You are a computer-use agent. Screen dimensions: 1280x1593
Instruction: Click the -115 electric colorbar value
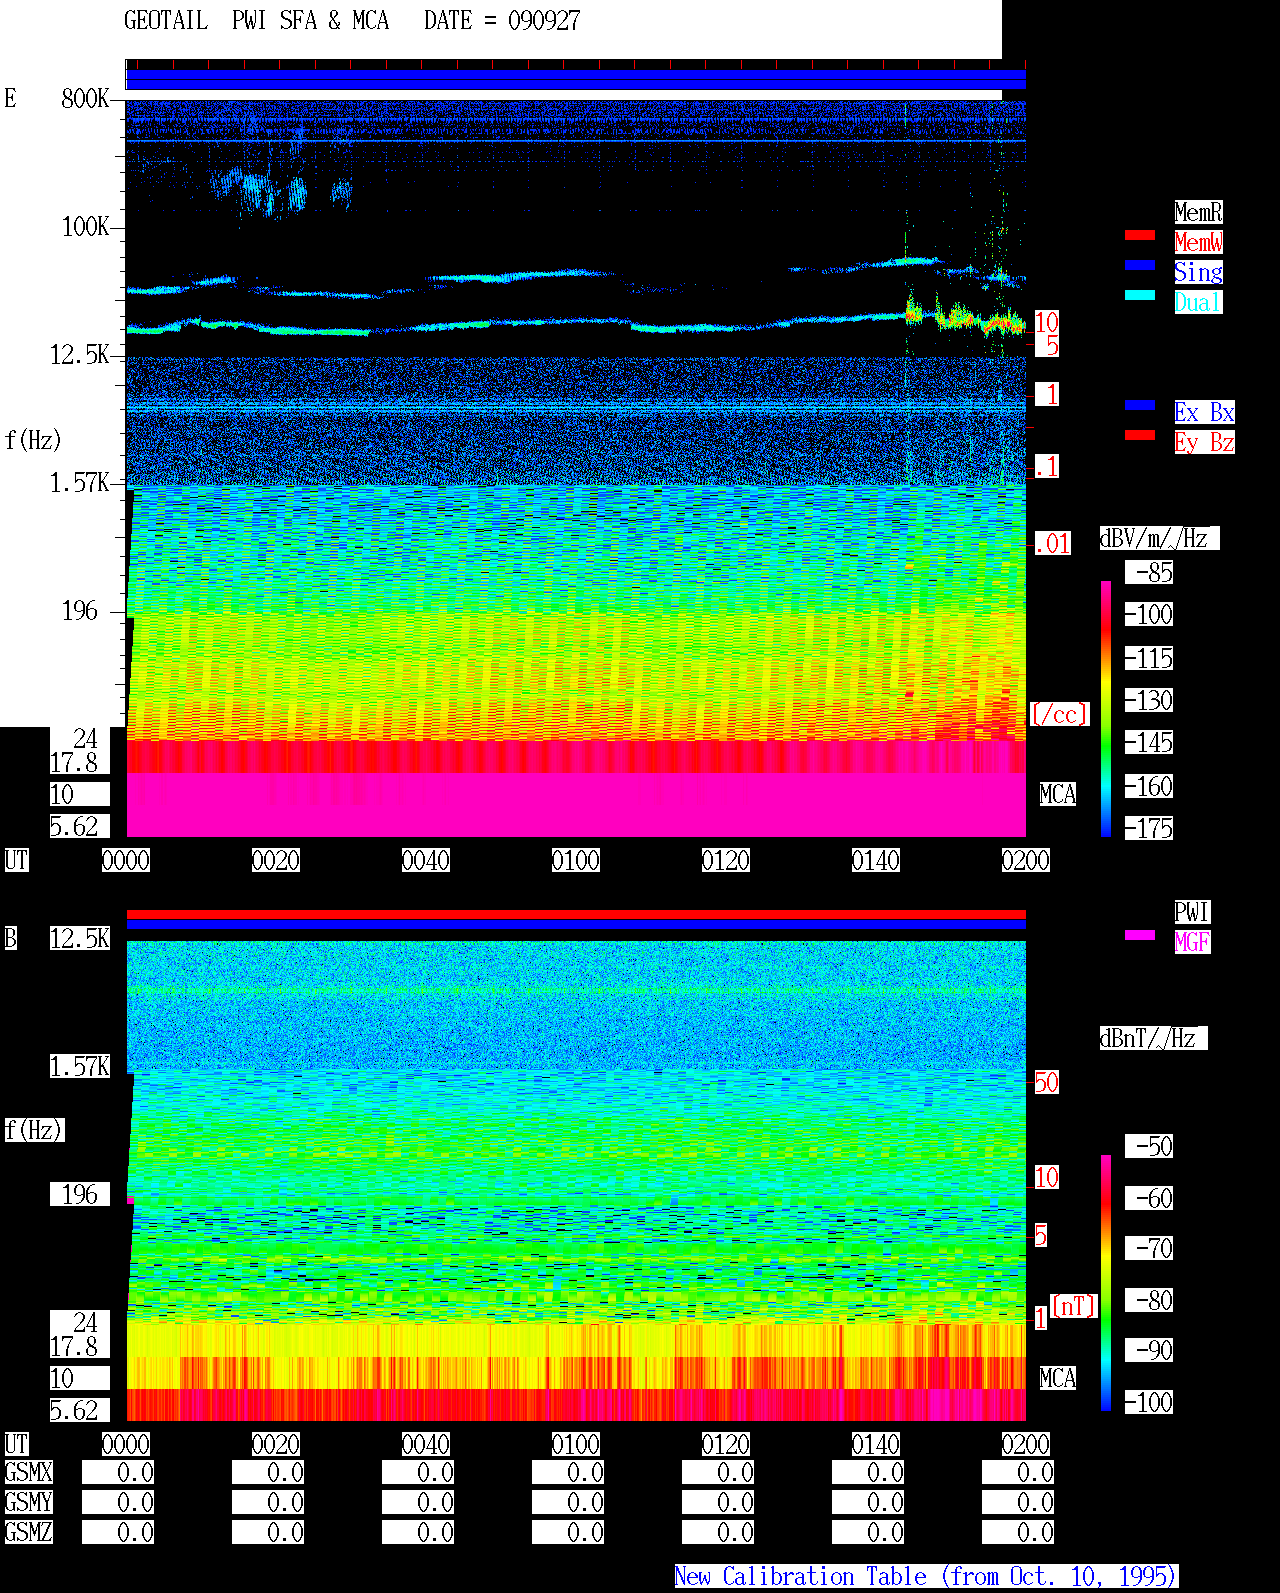pos(1149,658)
